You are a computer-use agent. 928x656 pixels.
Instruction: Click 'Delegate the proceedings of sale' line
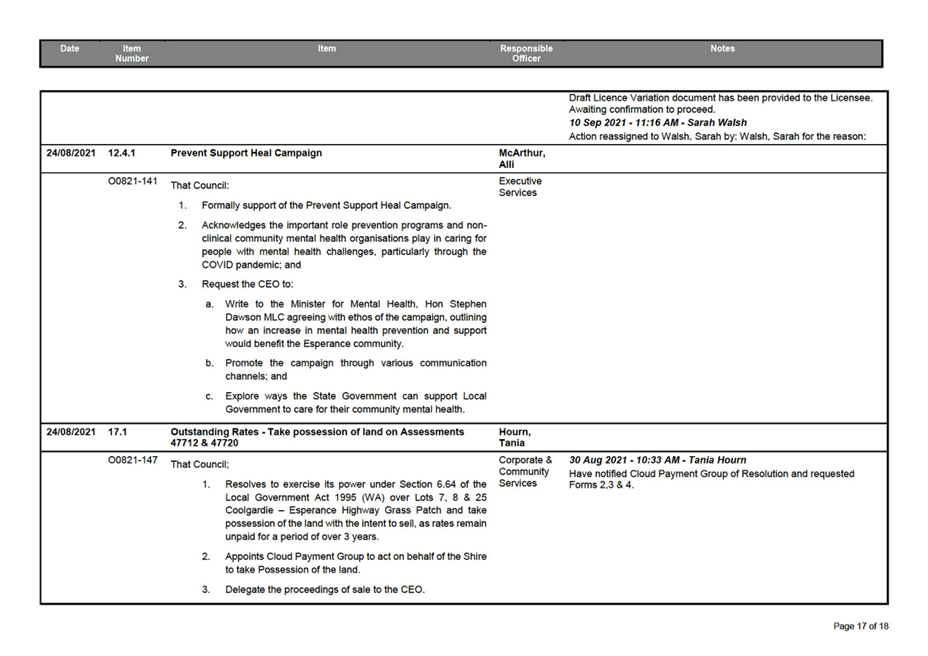[x=326, y=590]
